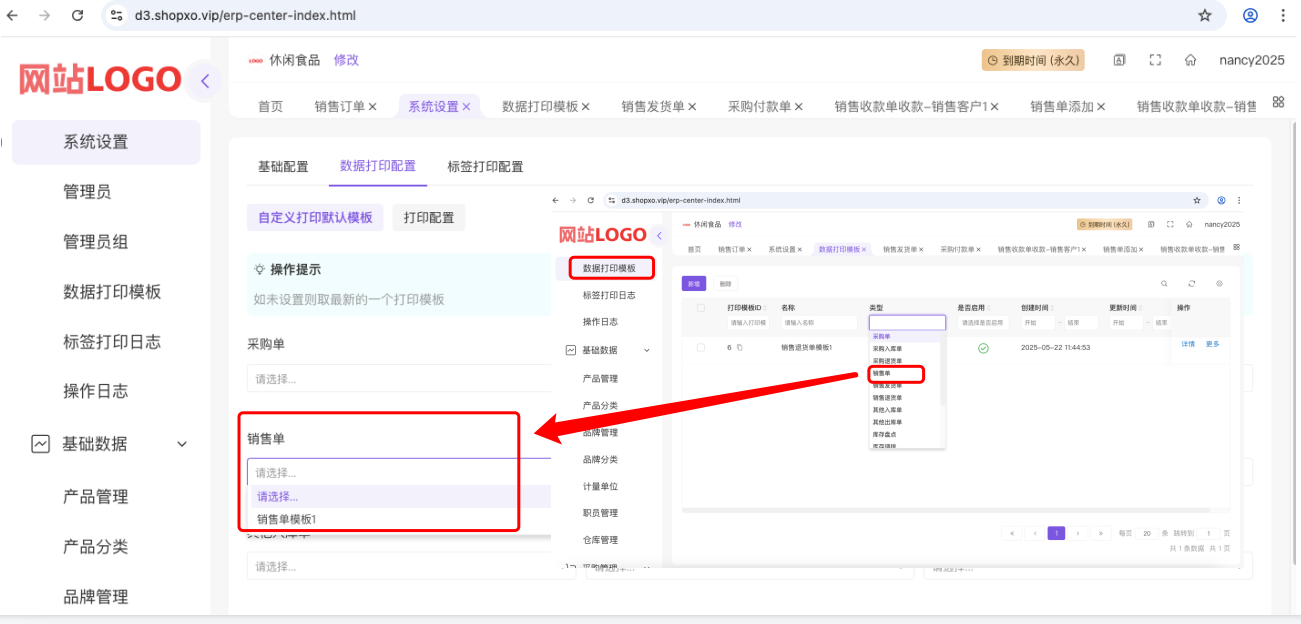Open 管理员 in the sidebar
This screenshot has height=624, width=1301.
click(87, 192)
